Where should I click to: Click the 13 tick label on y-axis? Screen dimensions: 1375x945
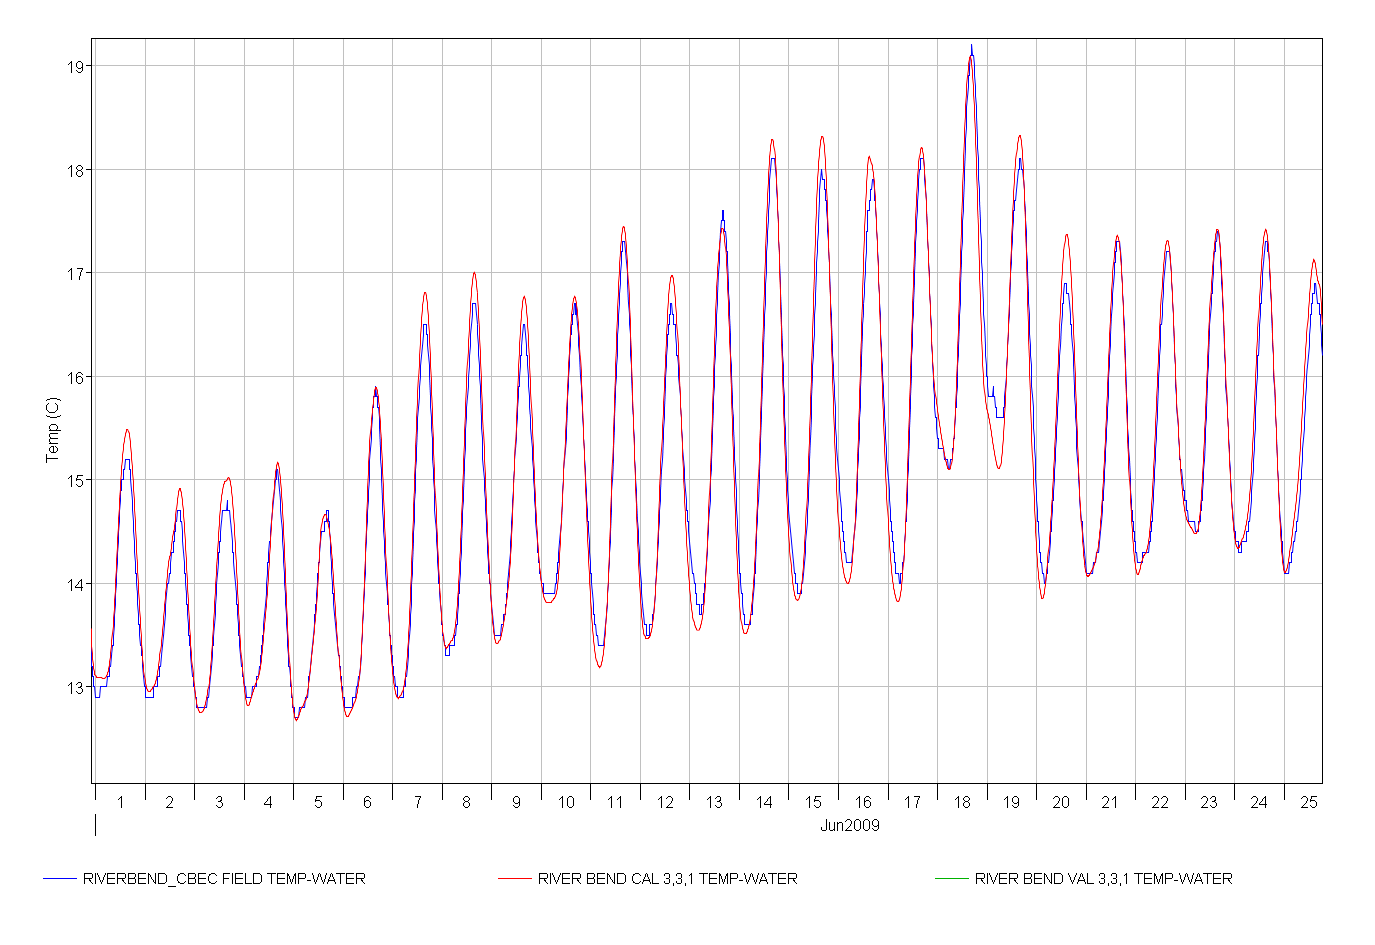pos(74,688)
